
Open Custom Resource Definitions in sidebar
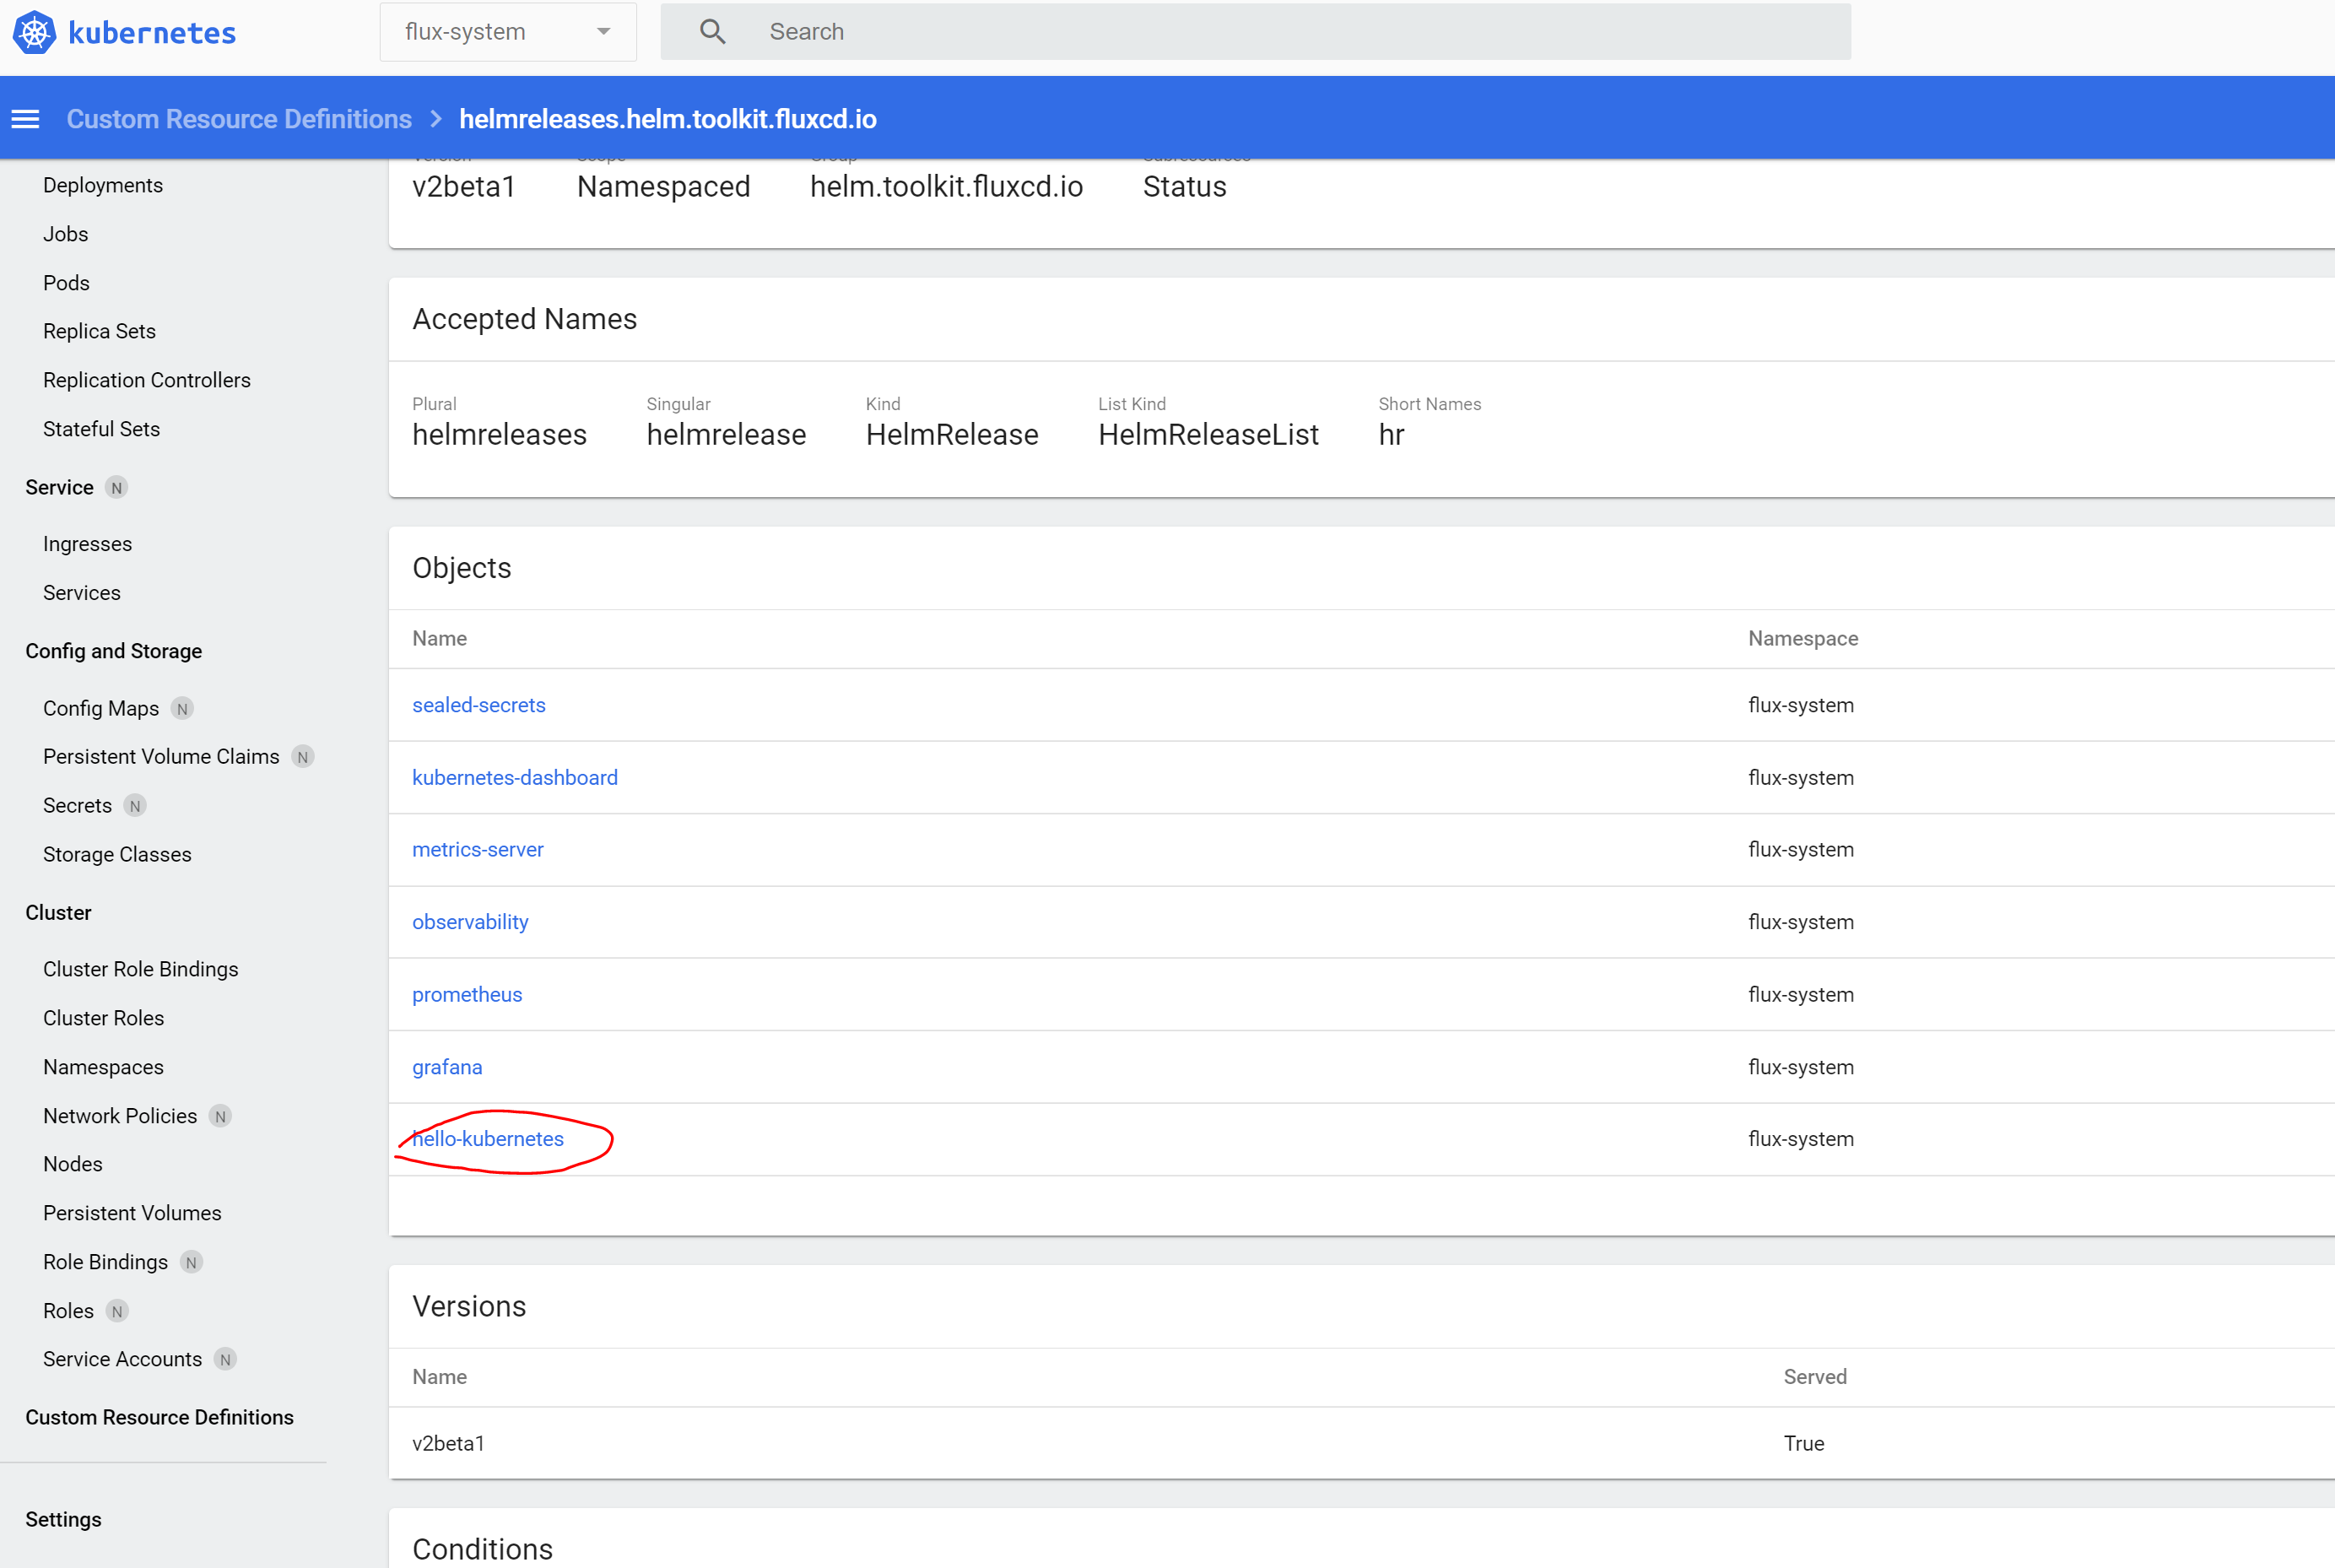tap(160, 1417)
